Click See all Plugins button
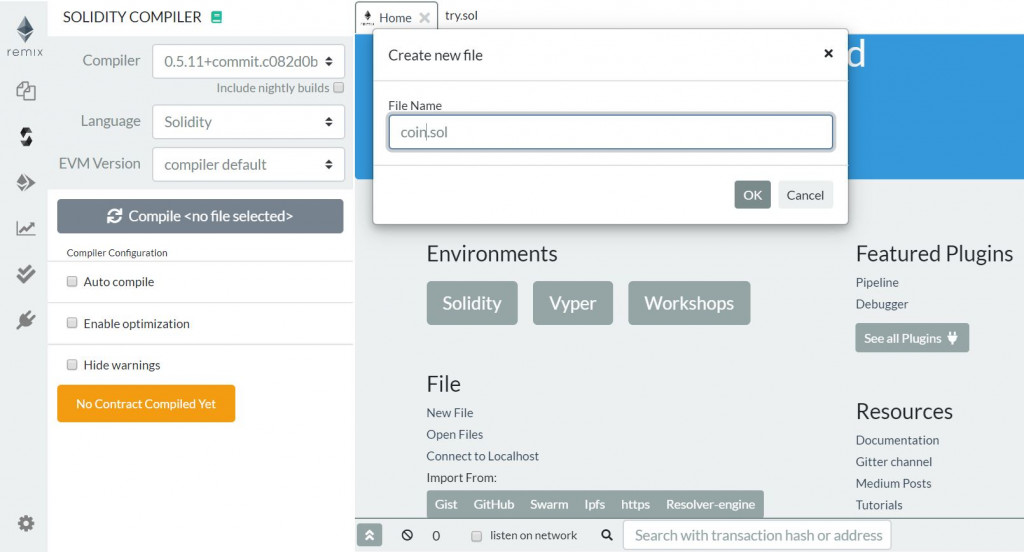 coord(912,338)
